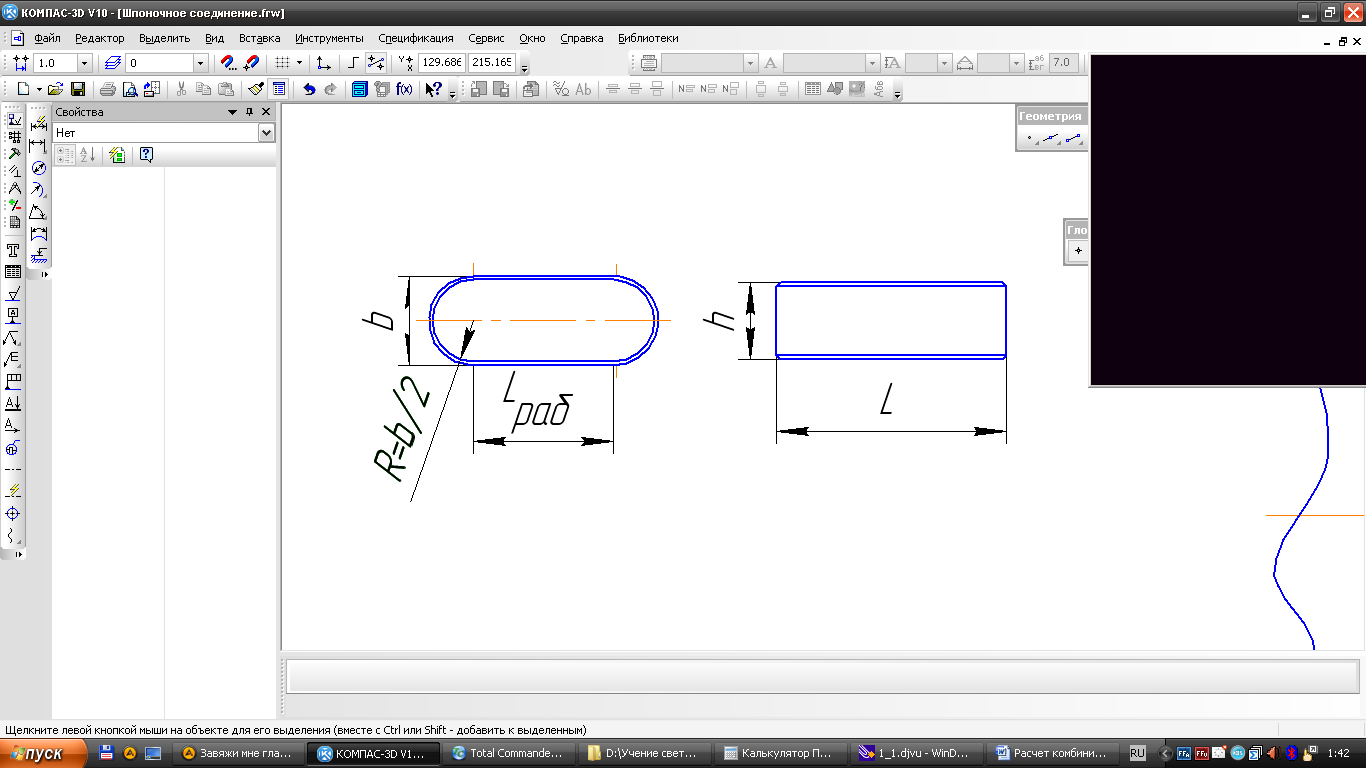This screenshot has height=768, width=1366.
Task: Select the Text input tool in left toolbar
Action: point(13,250)
